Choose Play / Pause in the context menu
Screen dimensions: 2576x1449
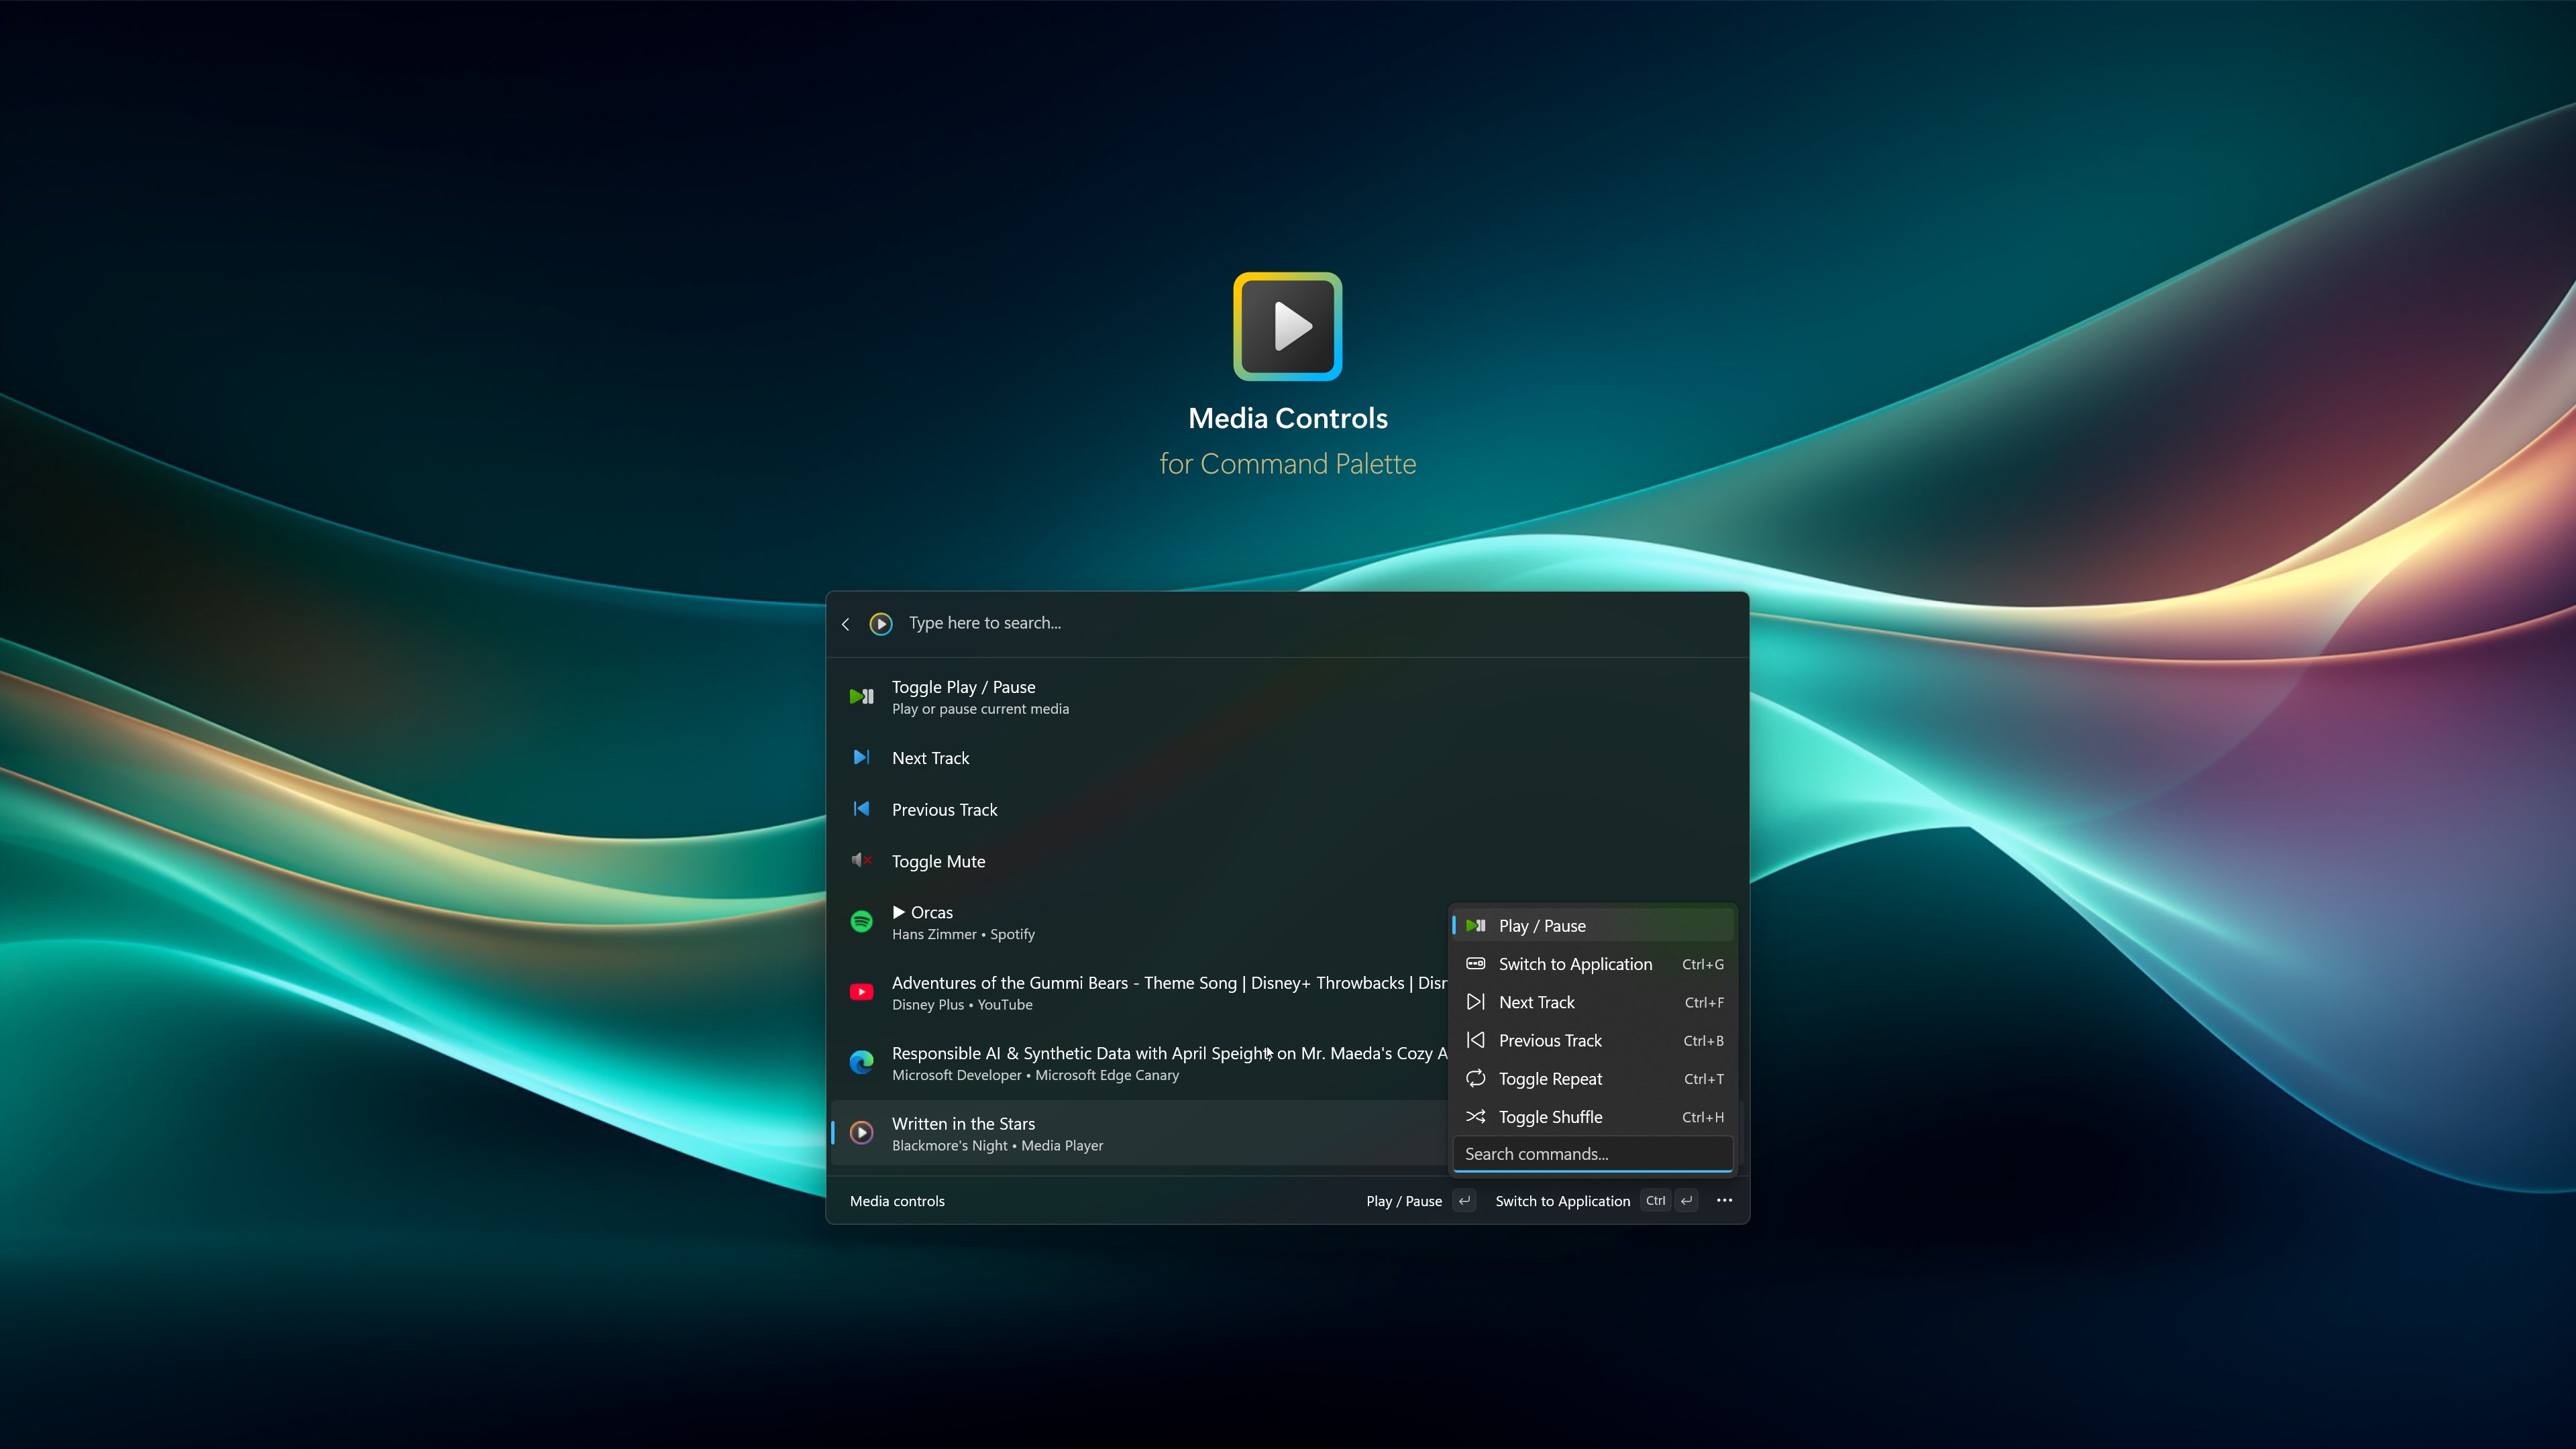coord(1542,926)
